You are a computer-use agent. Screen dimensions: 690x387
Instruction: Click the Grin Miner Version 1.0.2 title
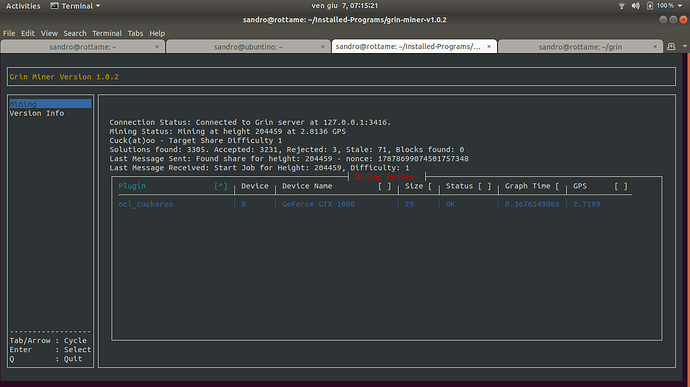point(64,77)
